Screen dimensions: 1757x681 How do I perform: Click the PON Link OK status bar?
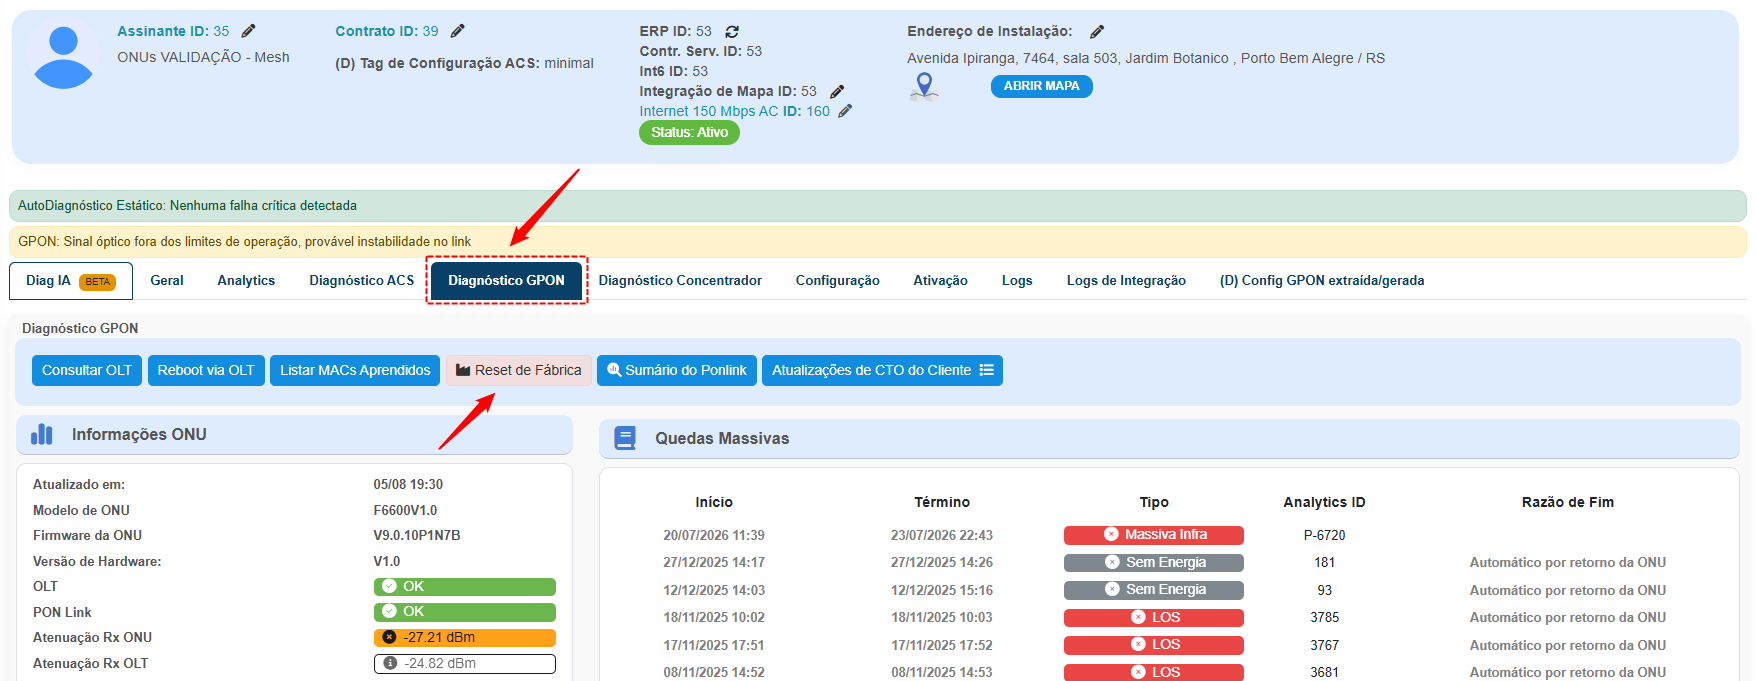point(465,612)
